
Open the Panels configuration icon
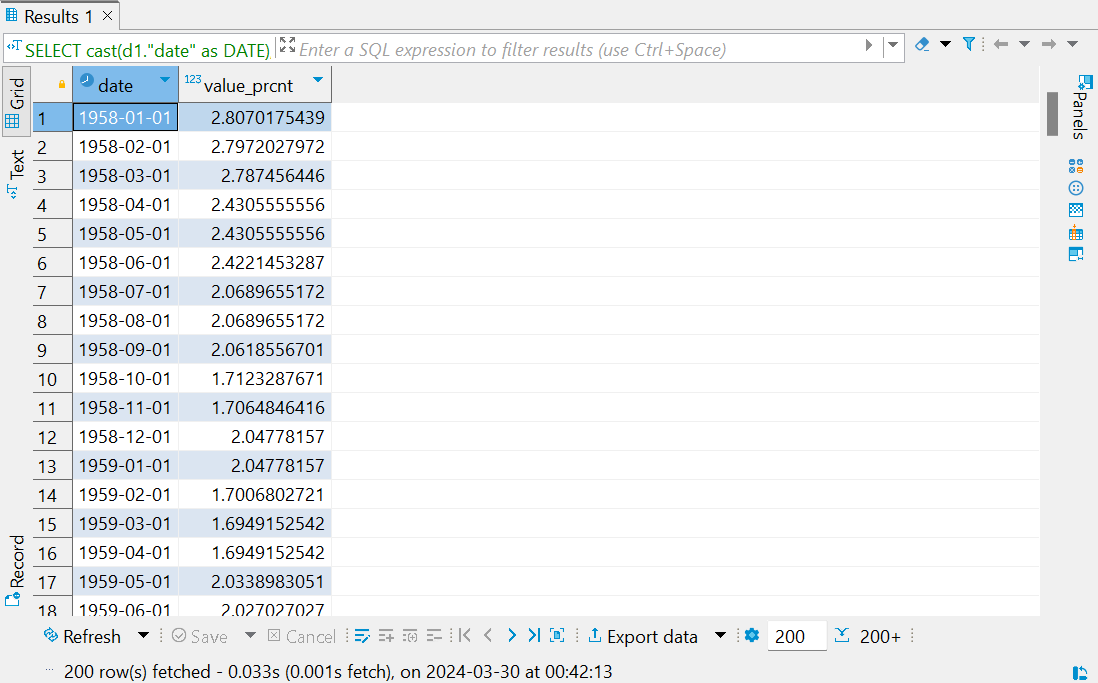1085,82
